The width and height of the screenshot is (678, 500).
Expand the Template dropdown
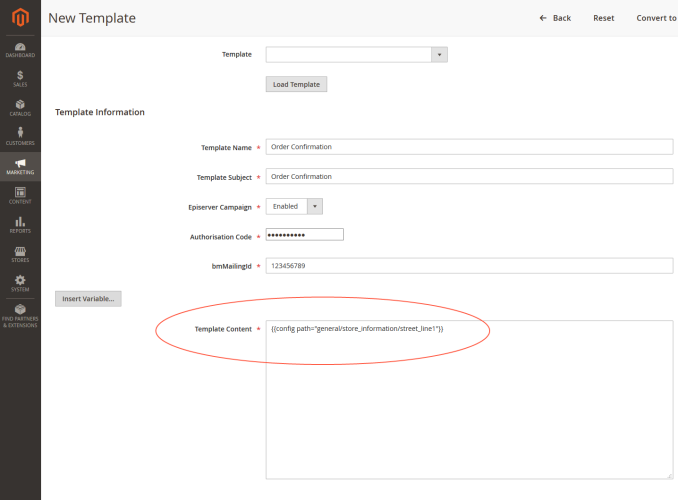click(356, 54)
